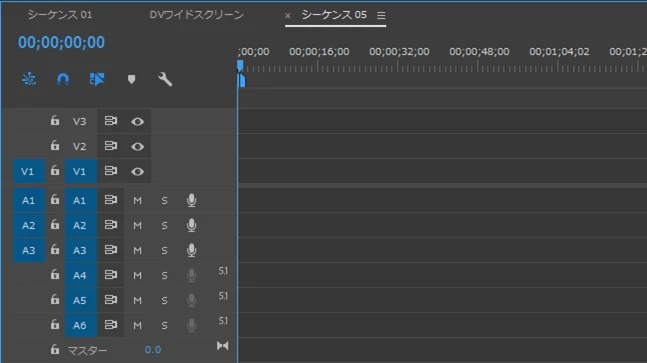The image size is (647, 363).
Task: Enable voice-over record on track A3
Action: tap(191, 250)
